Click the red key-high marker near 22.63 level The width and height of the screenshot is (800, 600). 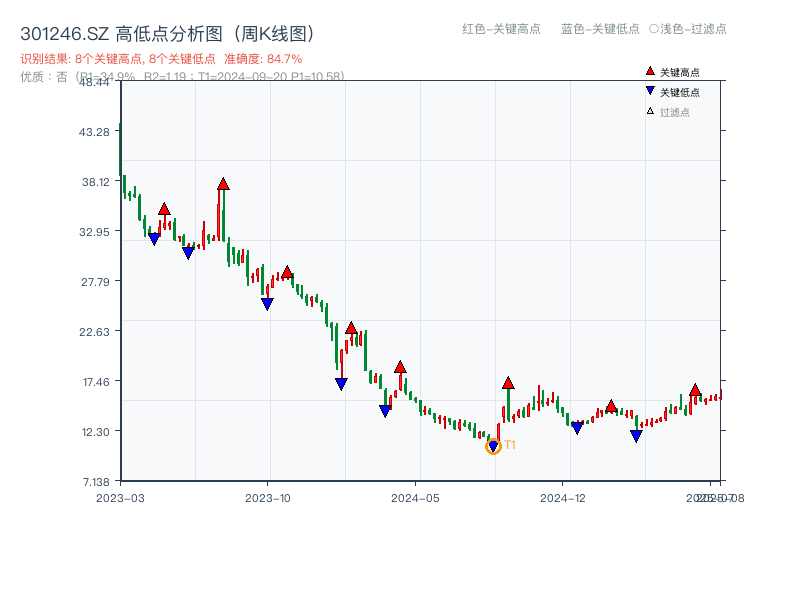point(351,328)
